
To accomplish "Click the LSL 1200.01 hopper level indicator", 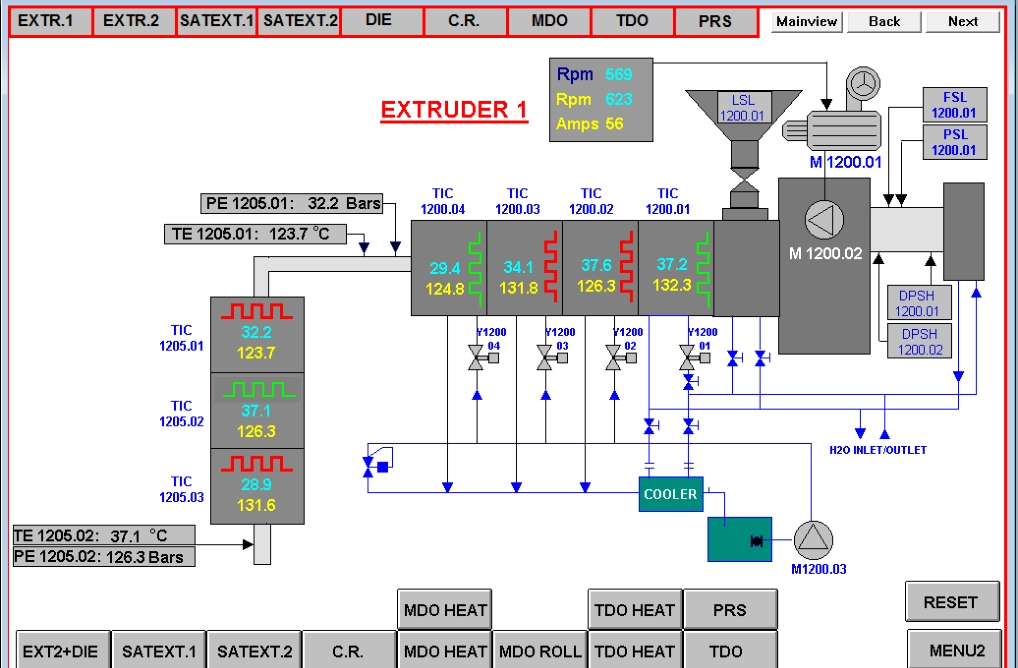I will tap(741, 108).
